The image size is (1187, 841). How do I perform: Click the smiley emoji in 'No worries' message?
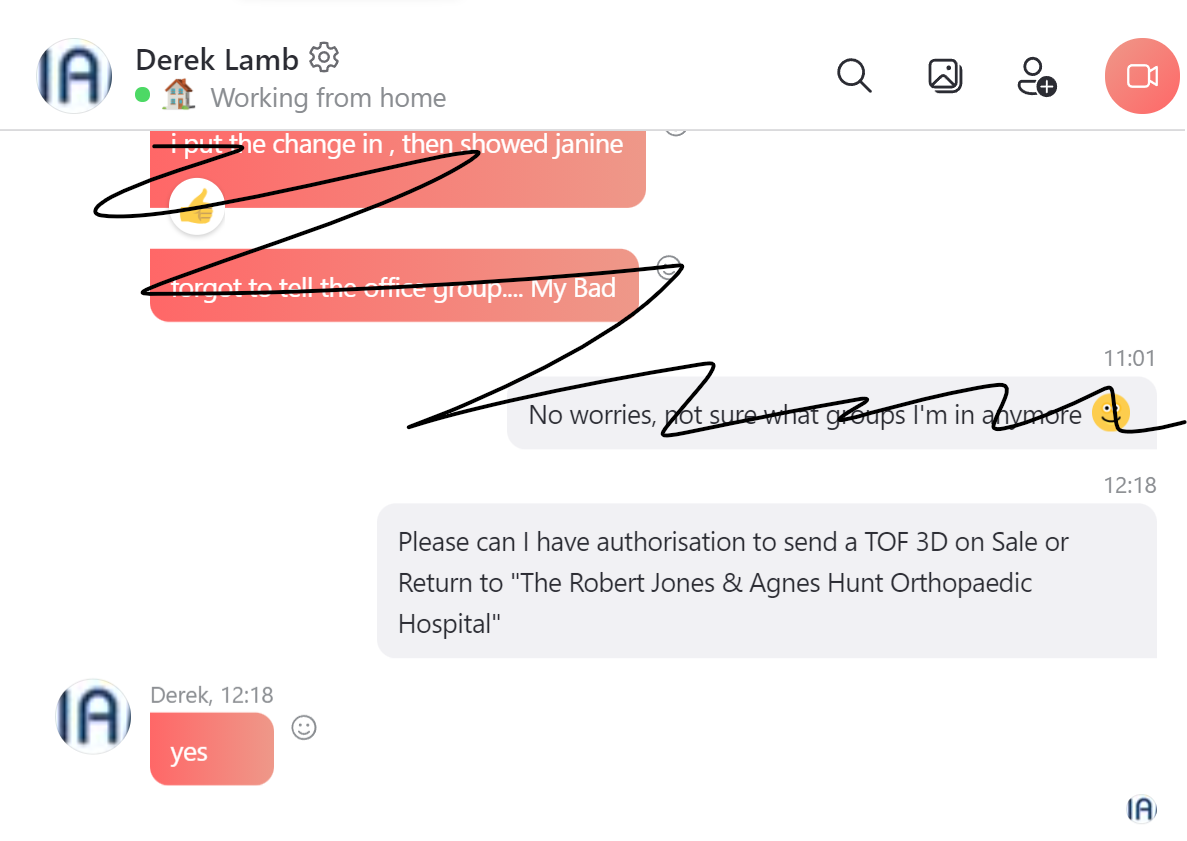(1111, 413)
